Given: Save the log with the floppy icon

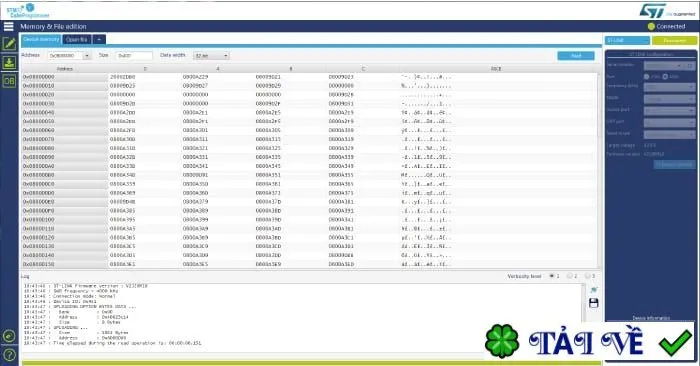Looking at the screenshot, I should point(593,304).
